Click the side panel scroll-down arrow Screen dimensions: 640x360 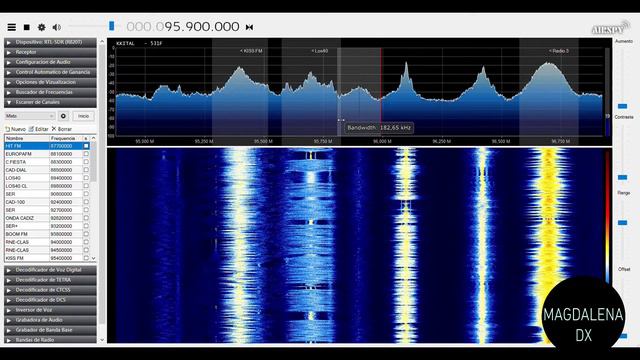point(102,340)
